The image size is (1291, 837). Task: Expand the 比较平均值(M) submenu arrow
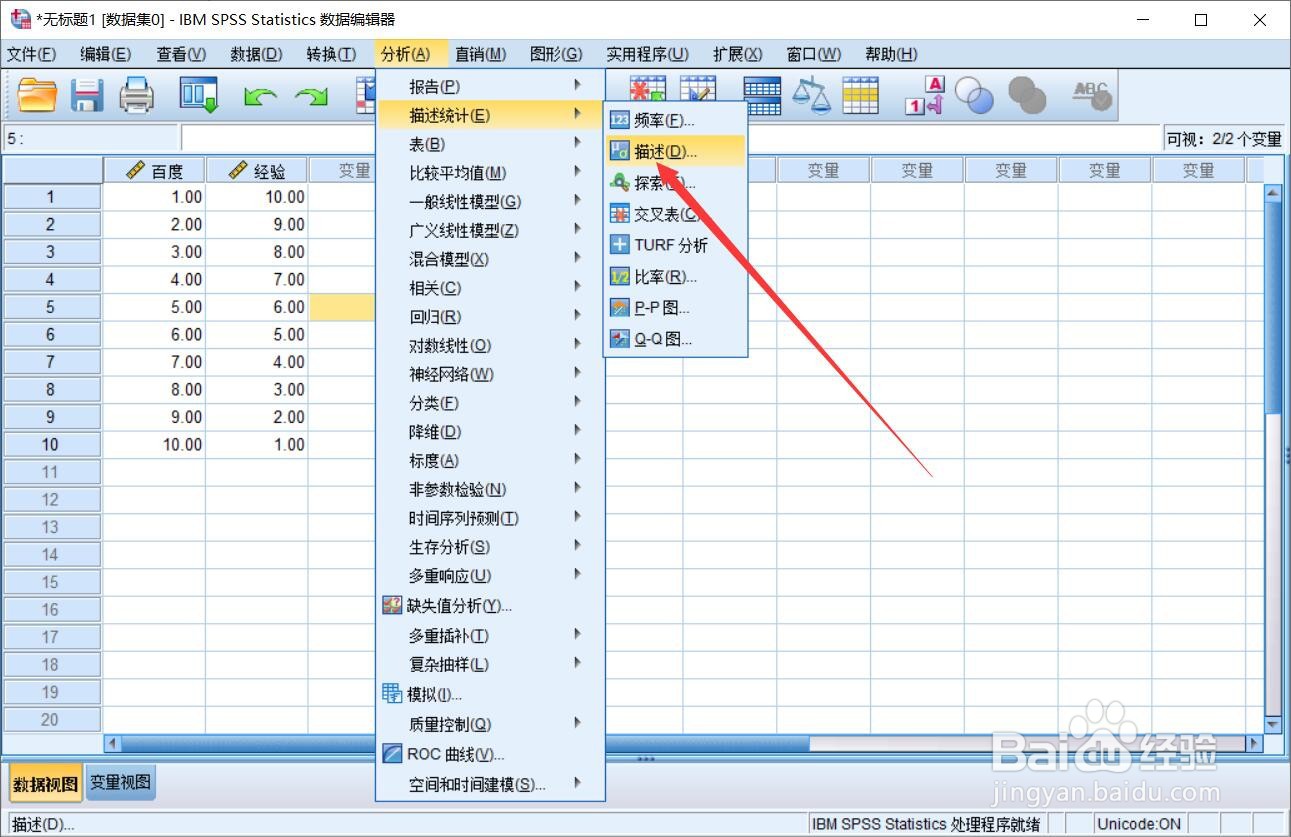578,172
